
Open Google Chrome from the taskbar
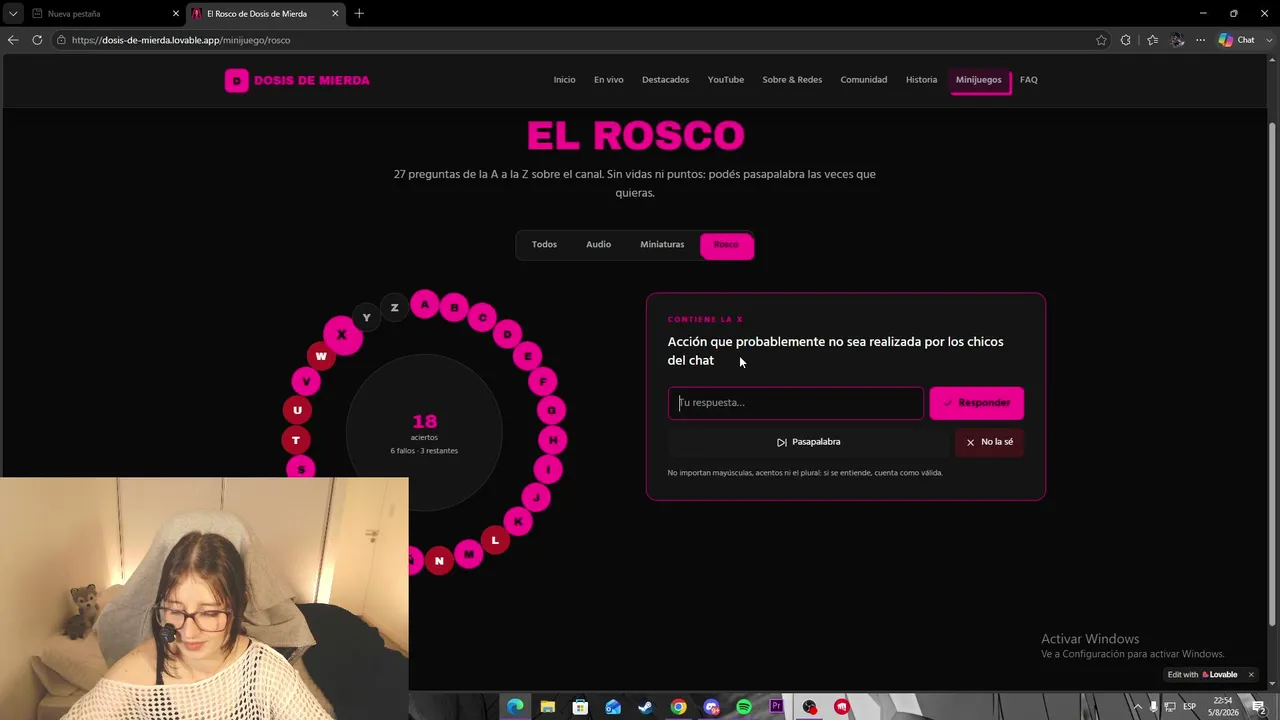[x=679, y=707]
